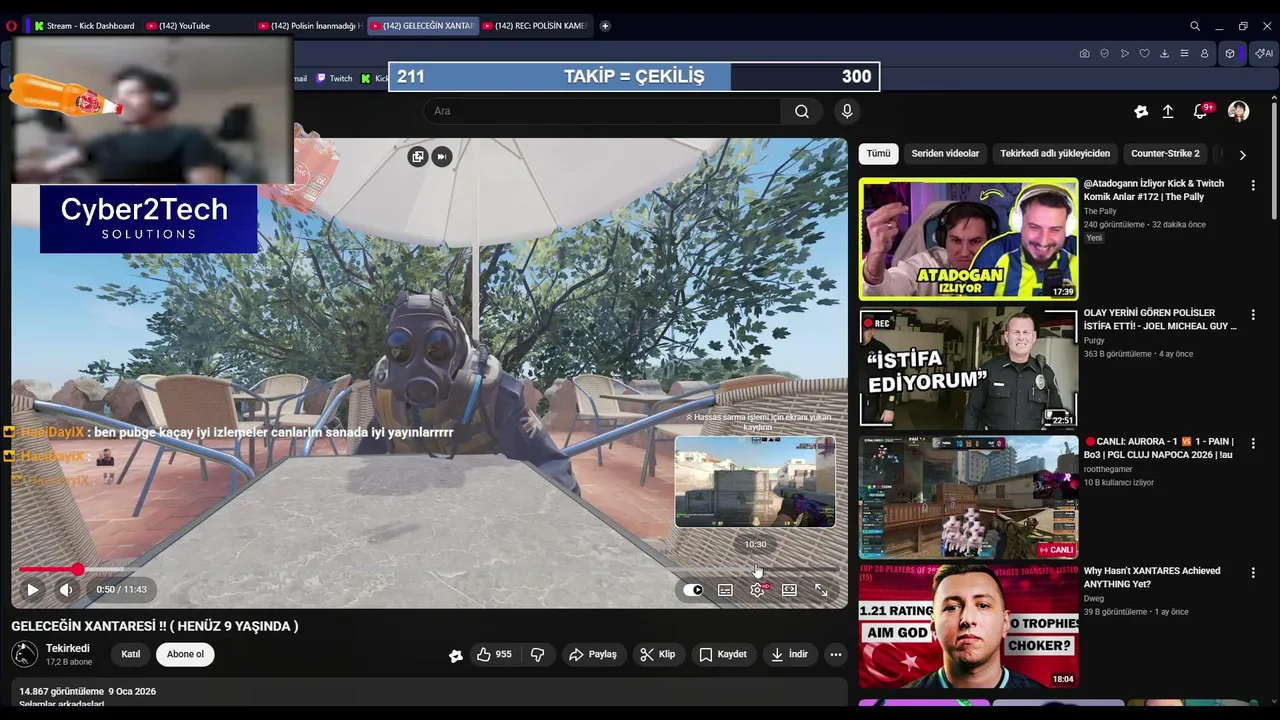Open the YouTube create upload icon

click(x=1167, y=112)
